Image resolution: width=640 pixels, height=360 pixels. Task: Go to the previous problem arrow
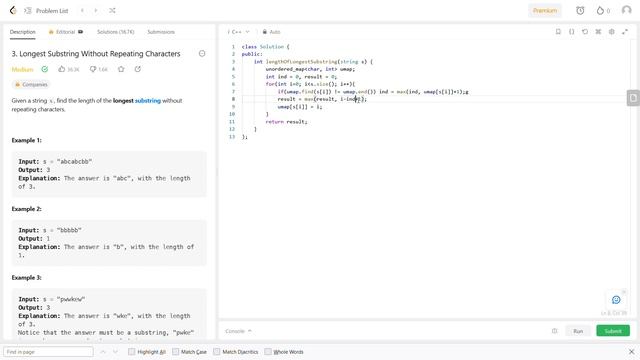(x=82, y=11)
